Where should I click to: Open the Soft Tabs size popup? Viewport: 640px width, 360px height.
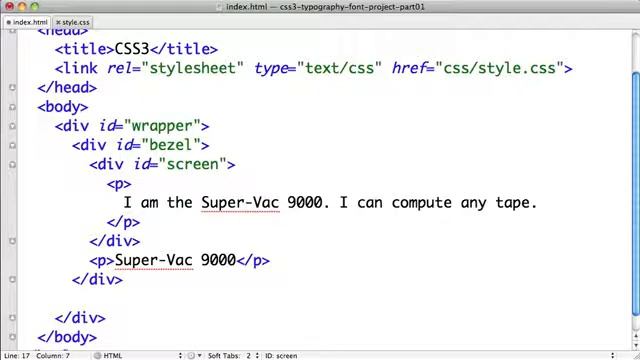click(x=233, y=356)
